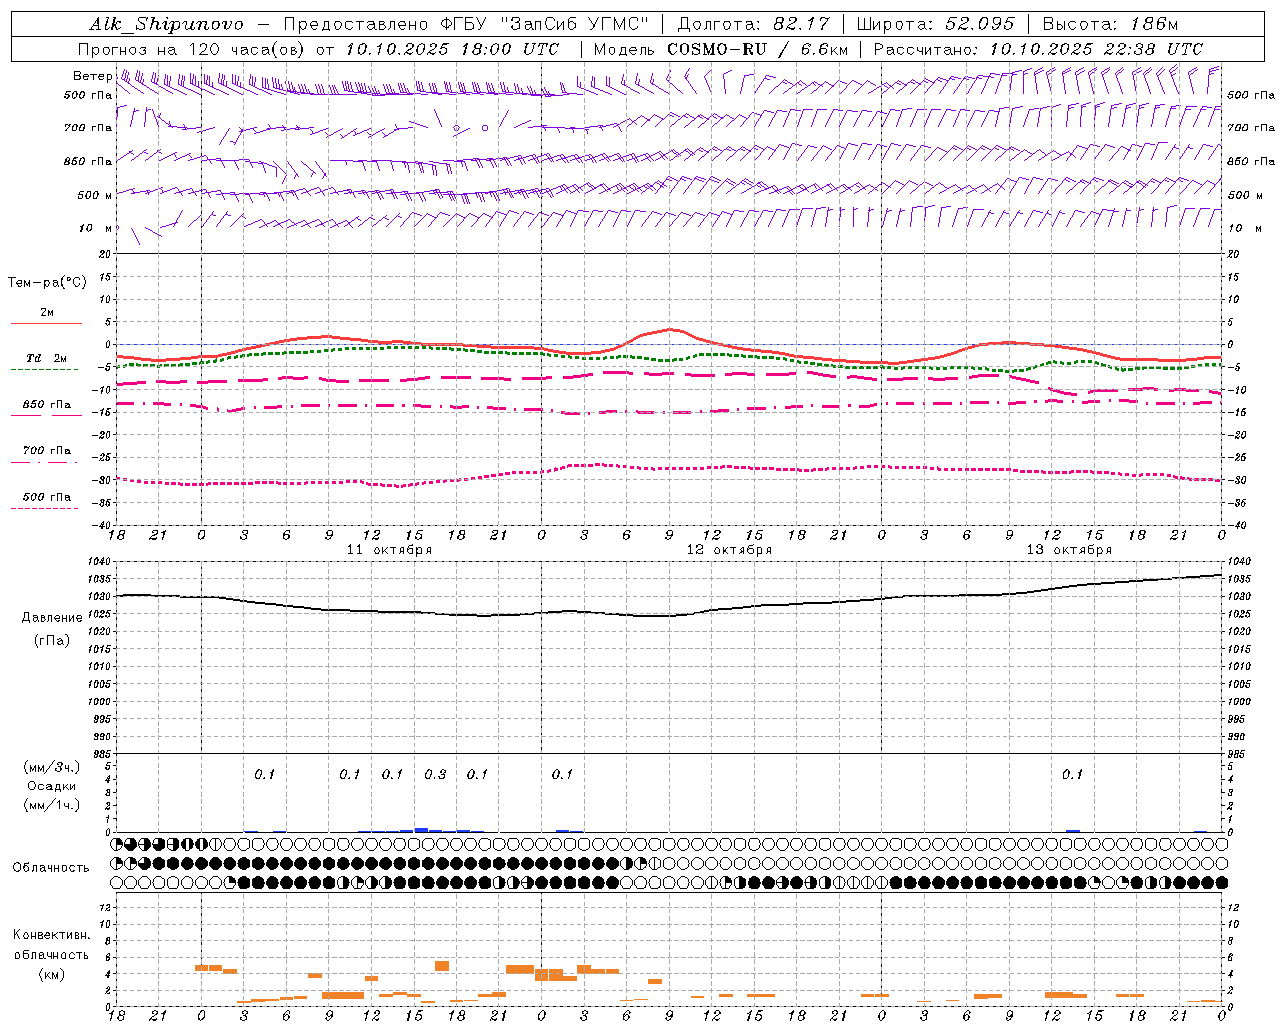Click the Облачность cloud cover row label
The width and height of the screenshot is (1280, 1024).
point(51,867)
